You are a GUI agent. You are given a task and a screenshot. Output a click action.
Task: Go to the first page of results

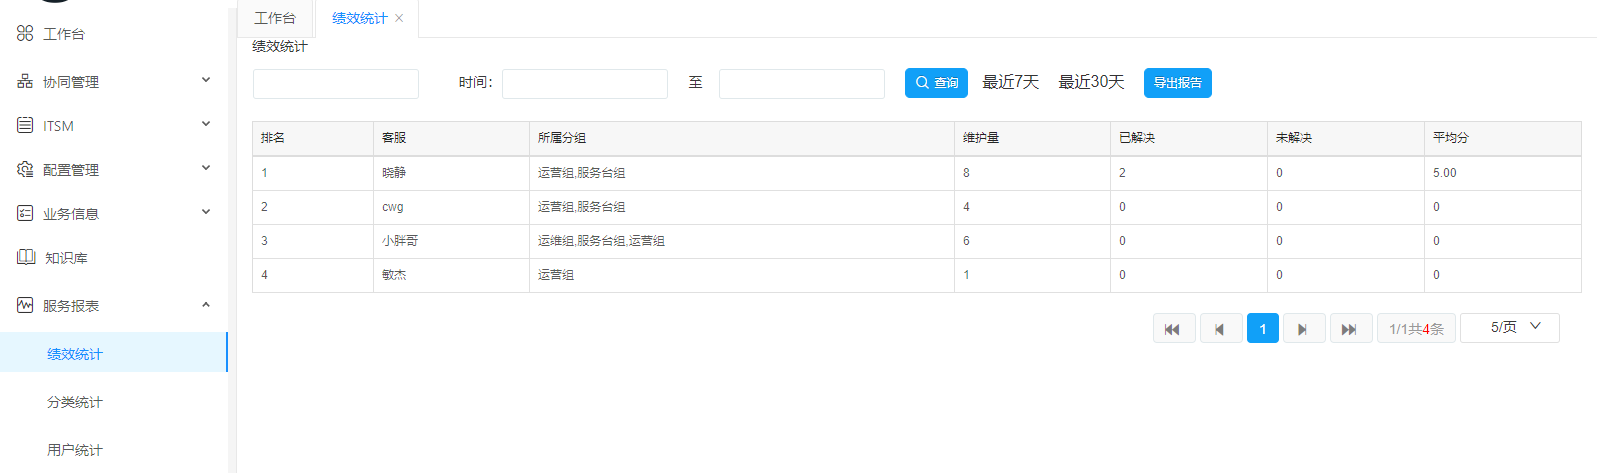[x=1173, y=328]
